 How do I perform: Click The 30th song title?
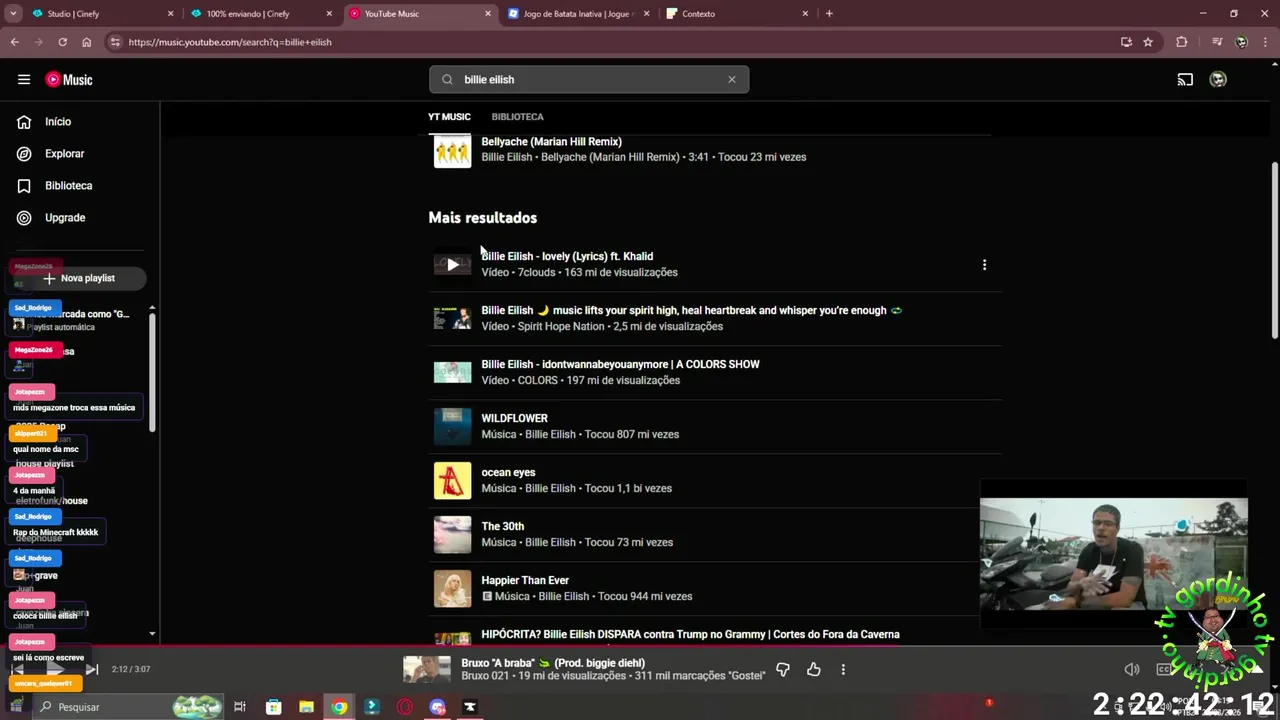[502, 526]
